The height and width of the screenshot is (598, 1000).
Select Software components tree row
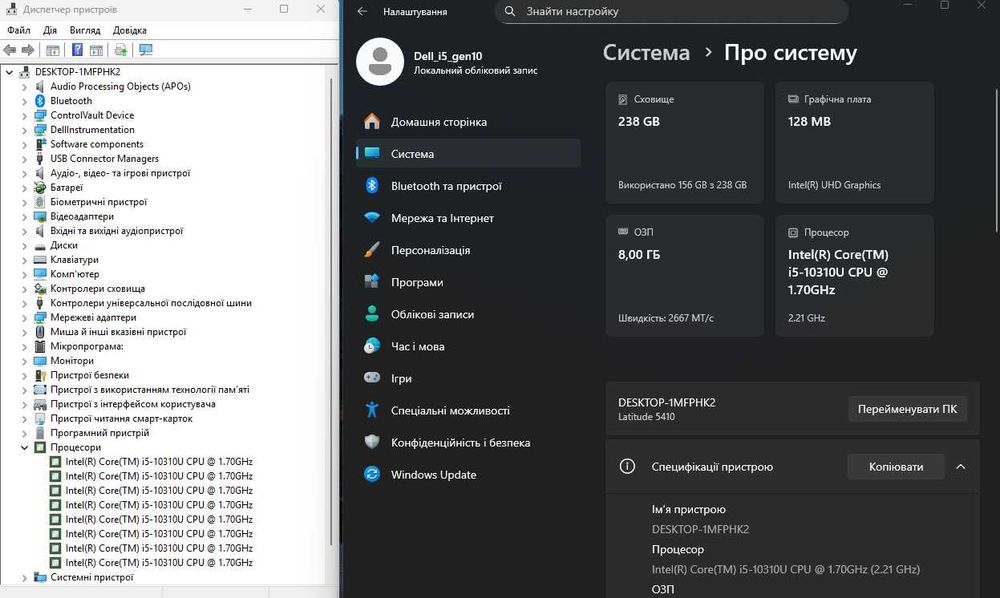coord(97,144)
